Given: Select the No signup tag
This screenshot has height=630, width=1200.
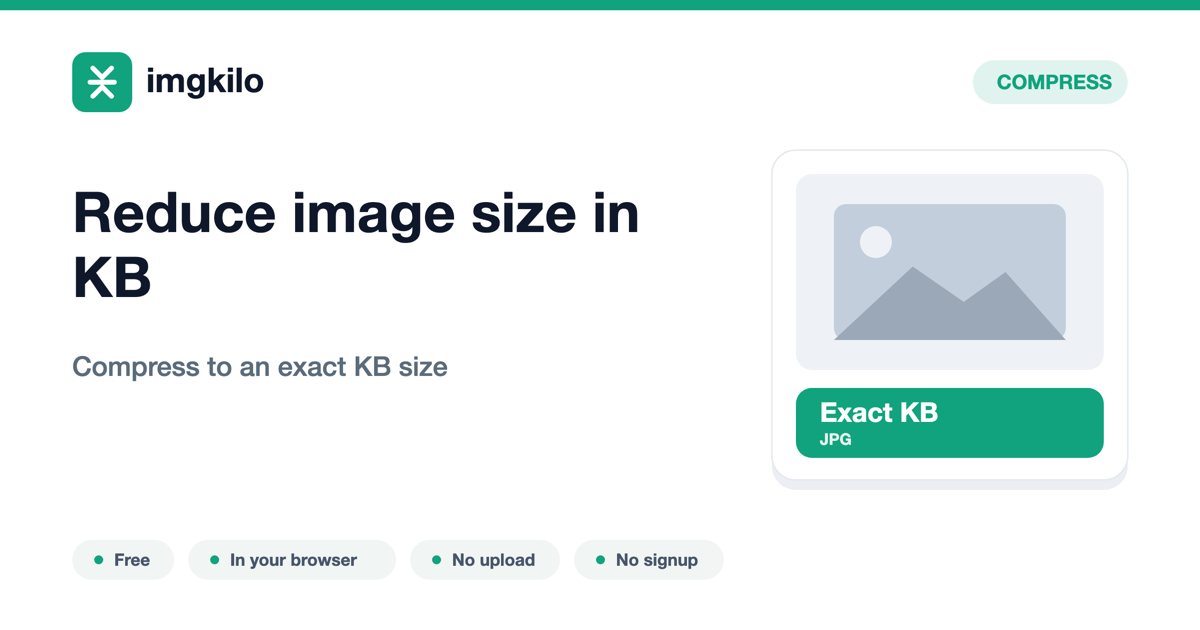Looking at the screenshot, I should point(649,560).
